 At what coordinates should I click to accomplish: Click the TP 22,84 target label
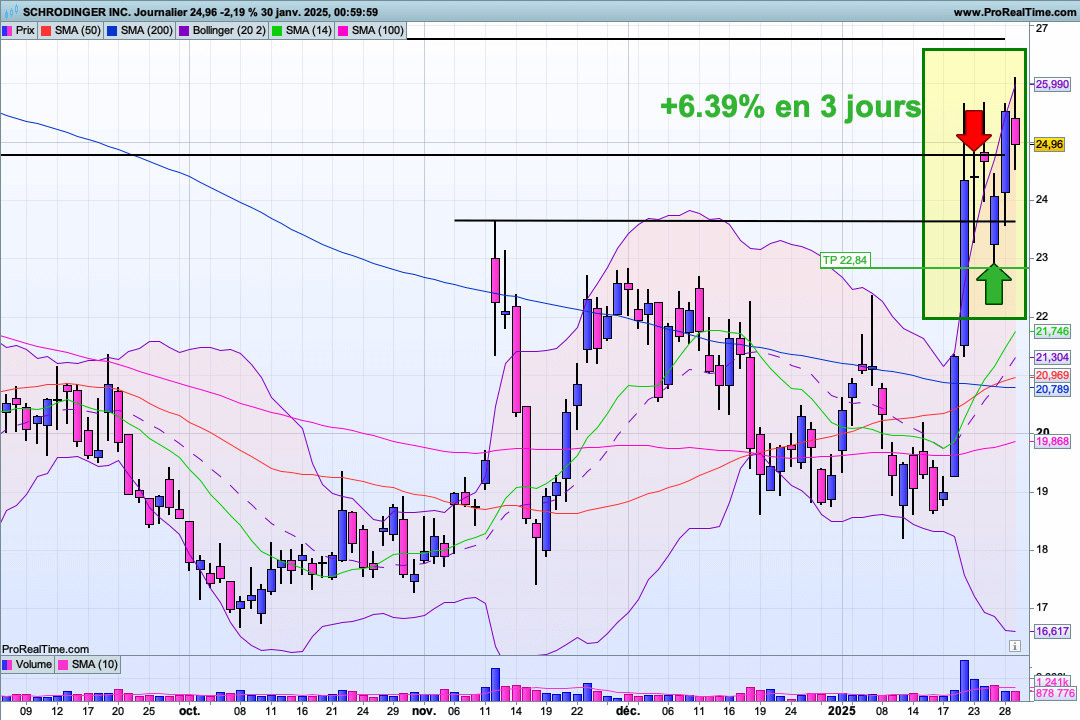click(x=845, y=260)
